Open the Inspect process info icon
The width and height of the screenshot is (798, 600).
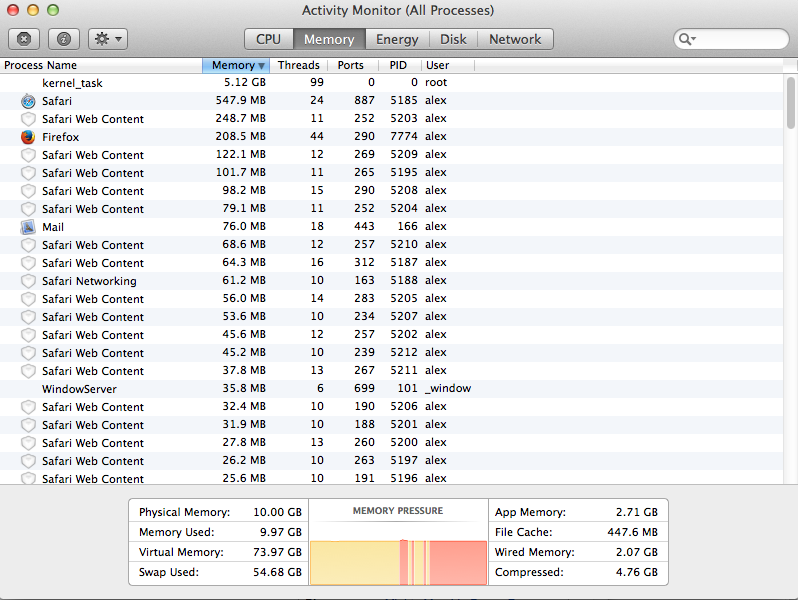(x=64, y=39)
